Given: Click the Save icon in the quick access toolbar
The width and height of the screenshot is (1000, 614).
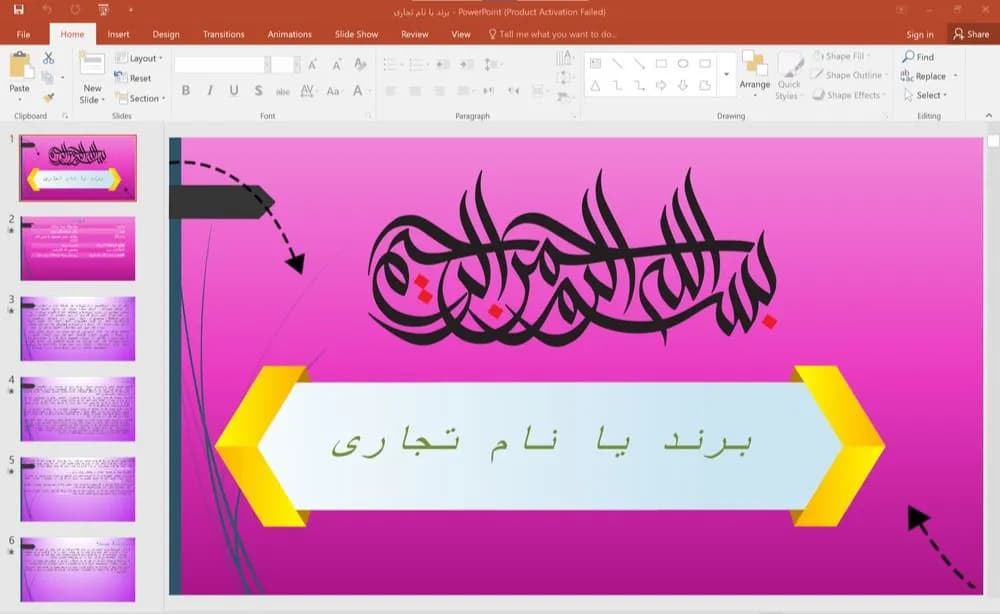Looking at the screenshot, I should click(18, 10).
